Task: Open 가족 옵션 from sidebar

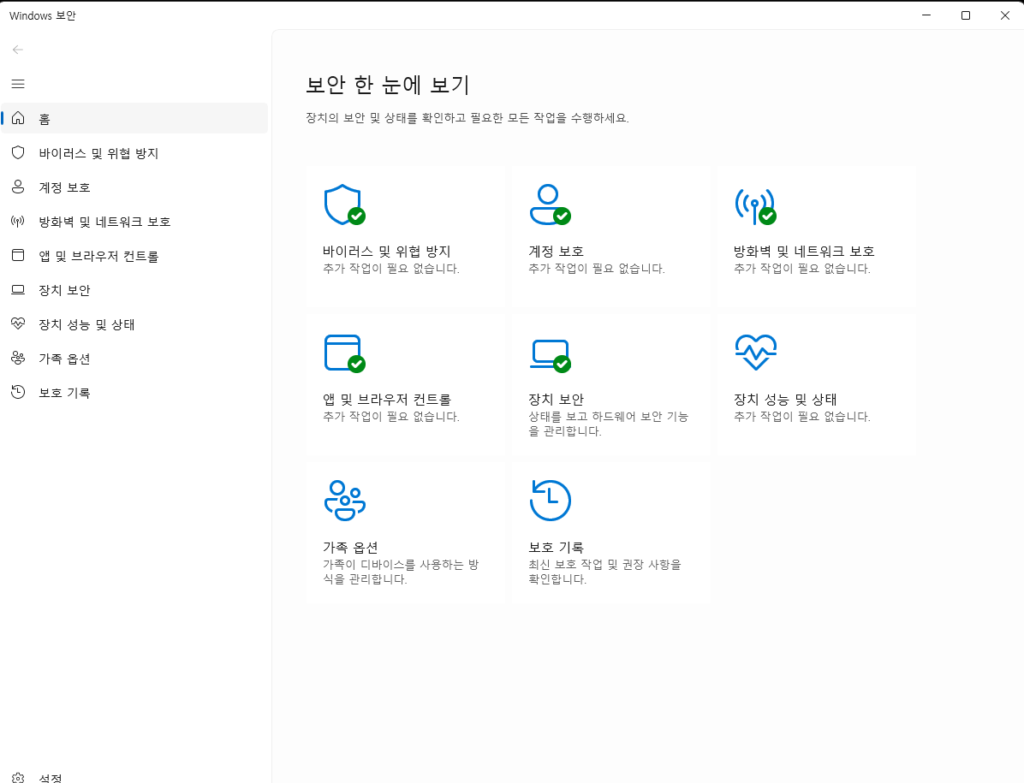Action: [x=135, y=358]
